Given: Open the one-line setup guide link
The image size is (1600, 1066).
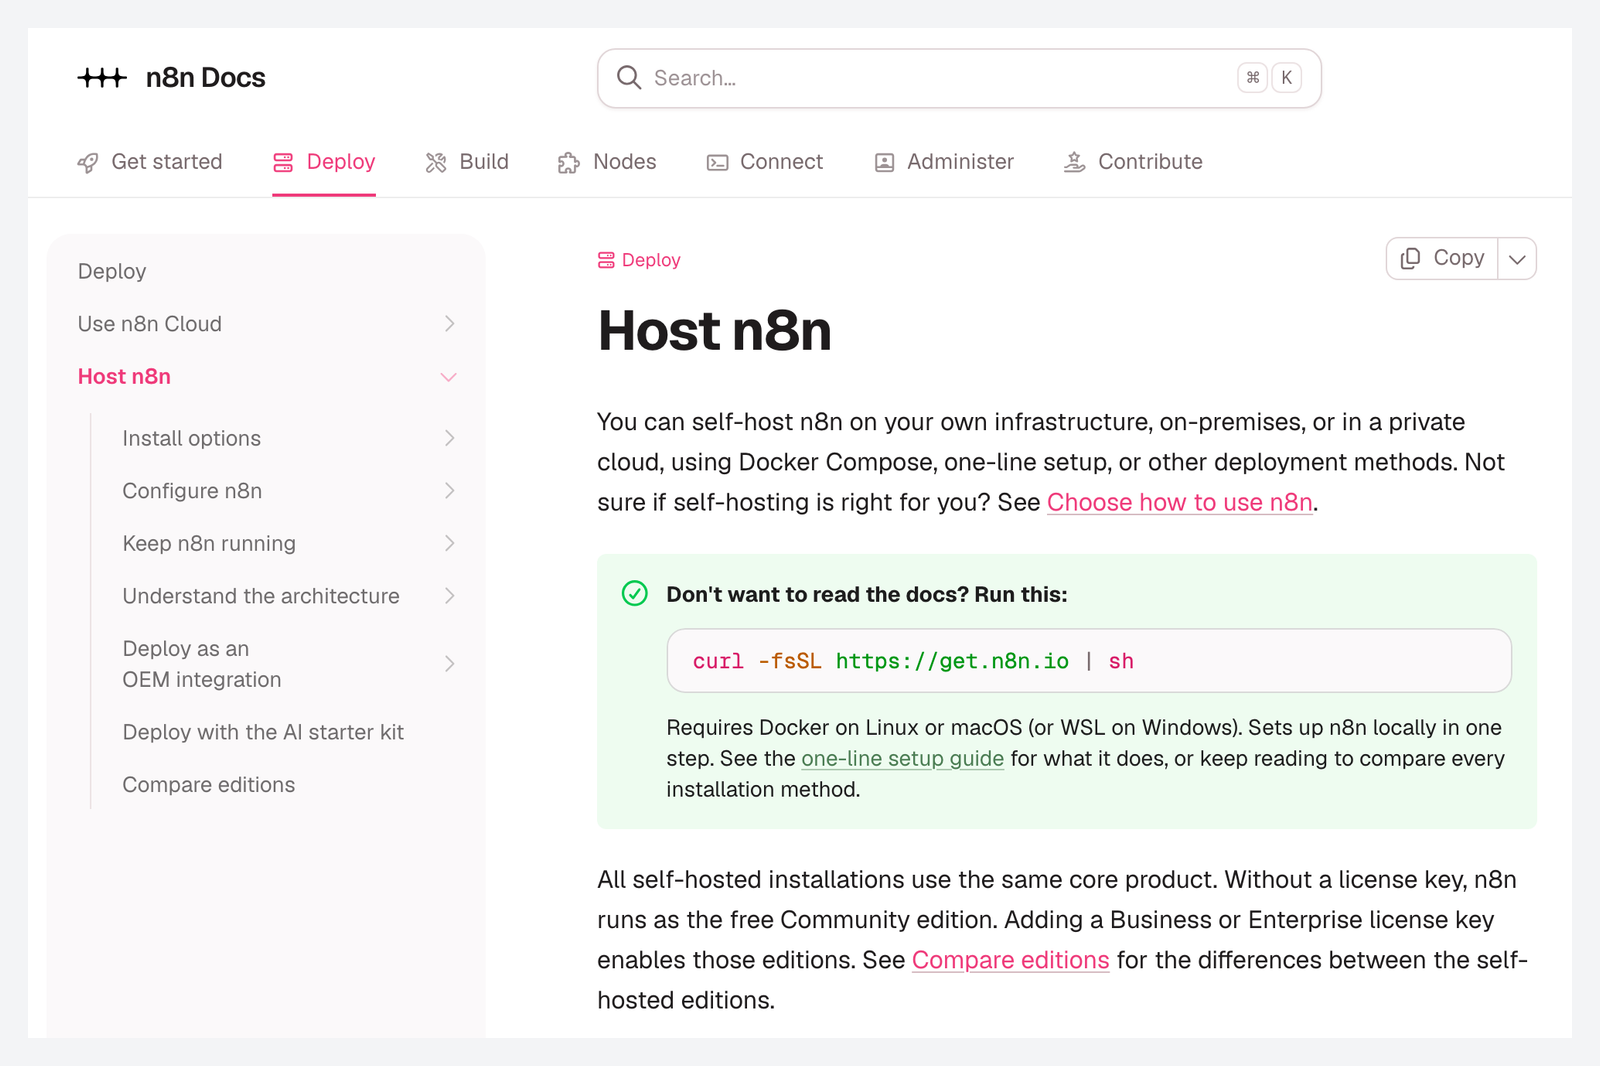Looking at the screenshot, I should [x=903, y=758].
